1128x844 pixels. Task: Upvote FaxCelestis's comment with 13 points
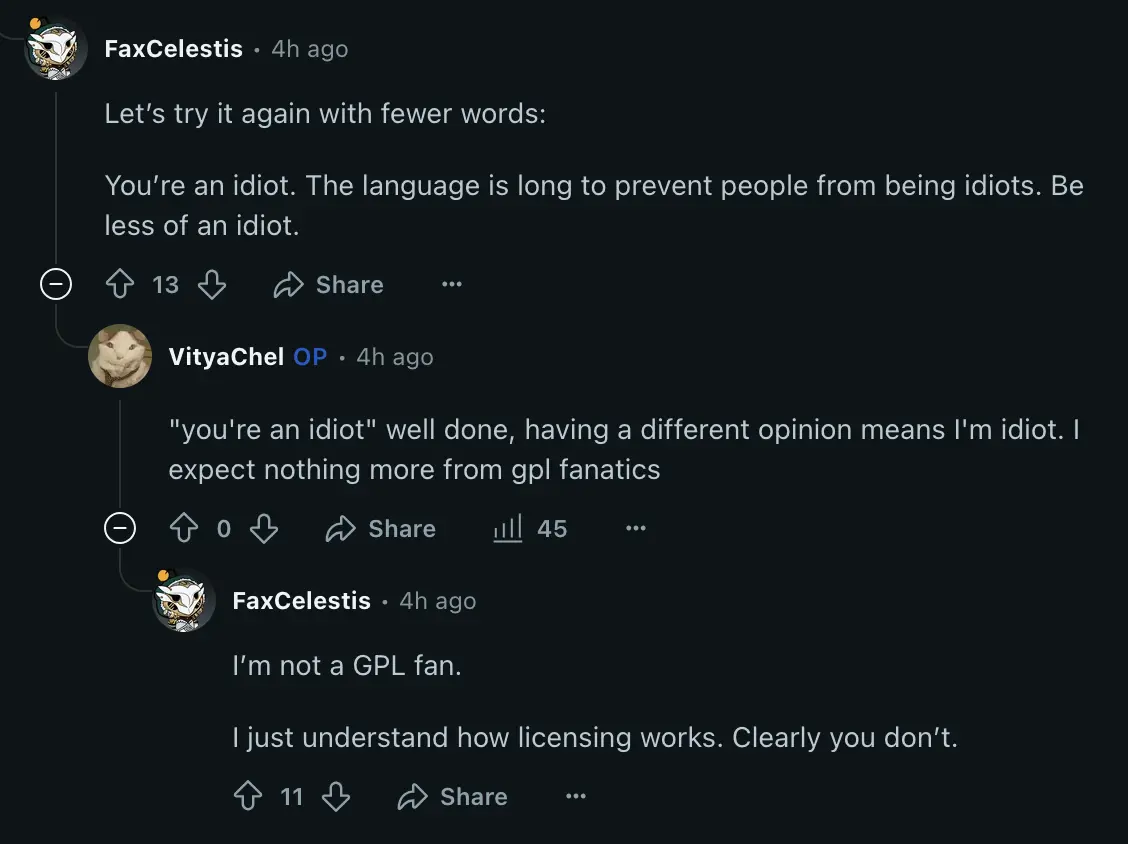119,284
